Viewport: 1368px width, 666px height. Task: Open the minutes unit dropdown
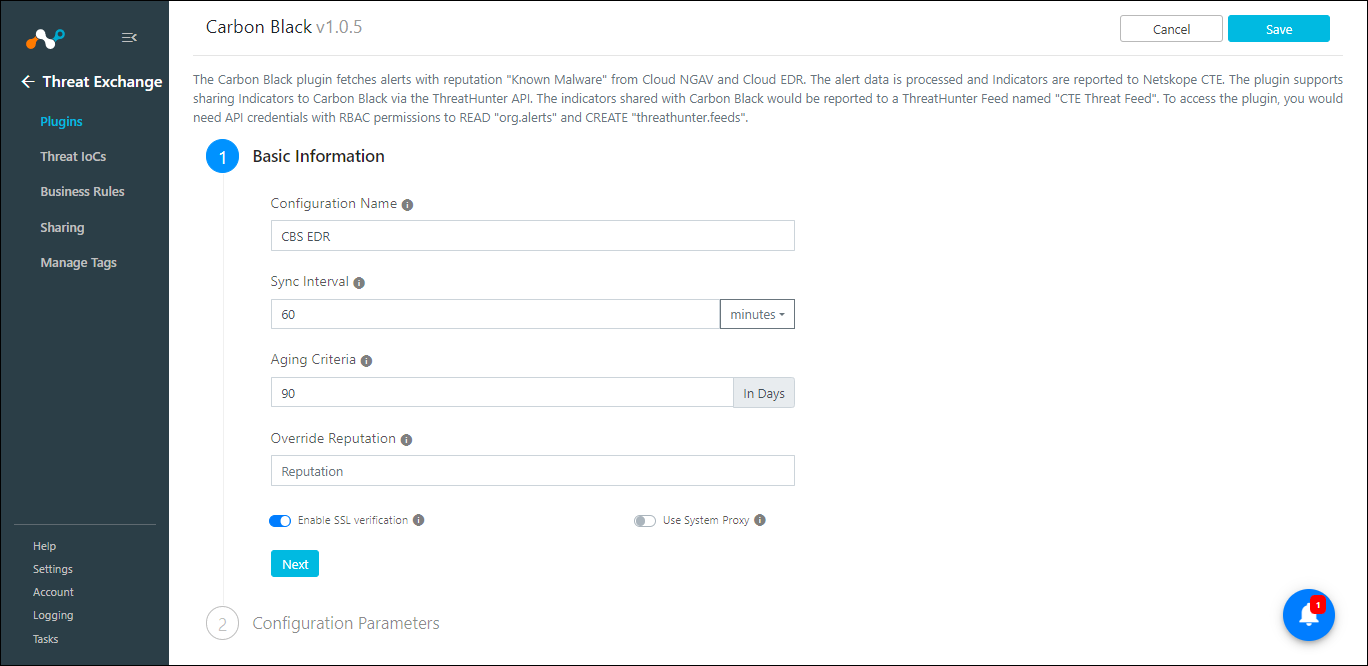coord(757,314)
